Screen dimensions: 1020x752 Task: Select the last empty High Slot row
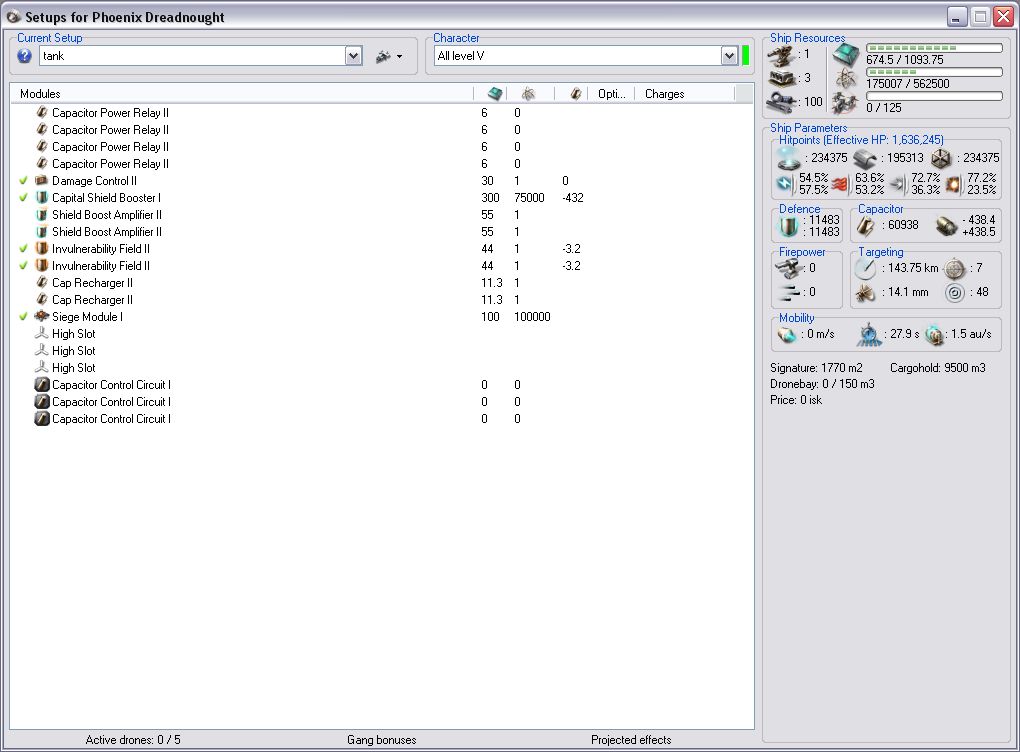(x=381, y=368)
